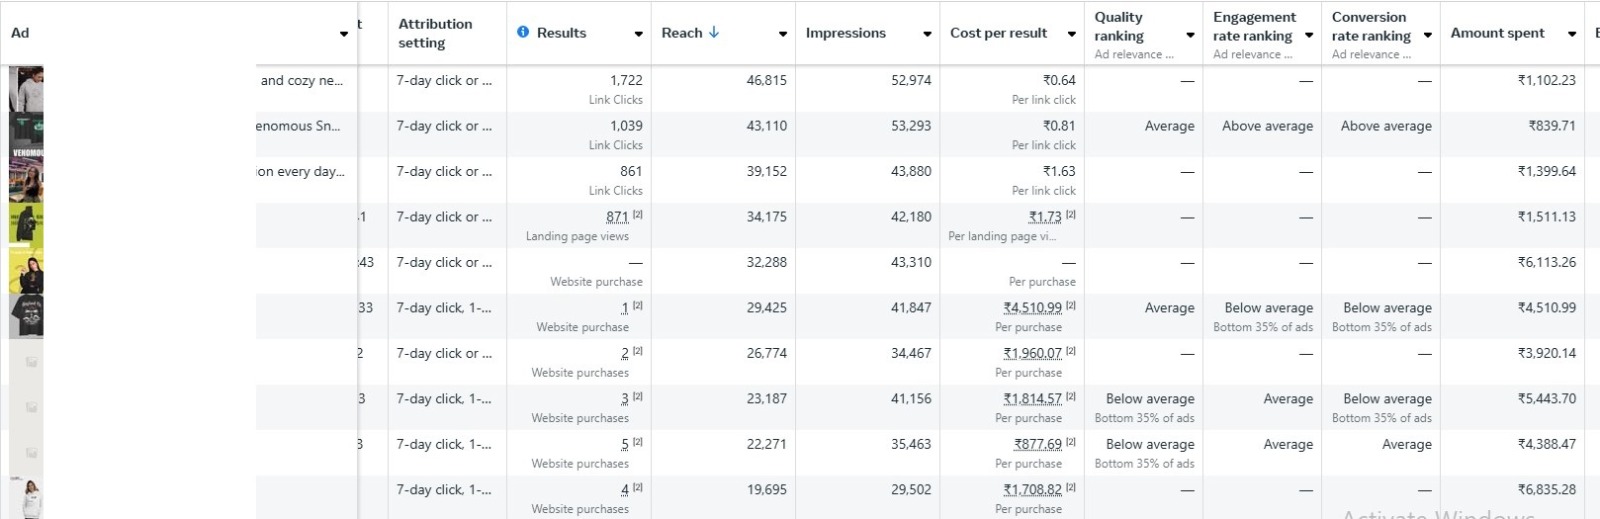
Task: Select the Venomous ad thumbnail
Action: [x=26, y=136]
